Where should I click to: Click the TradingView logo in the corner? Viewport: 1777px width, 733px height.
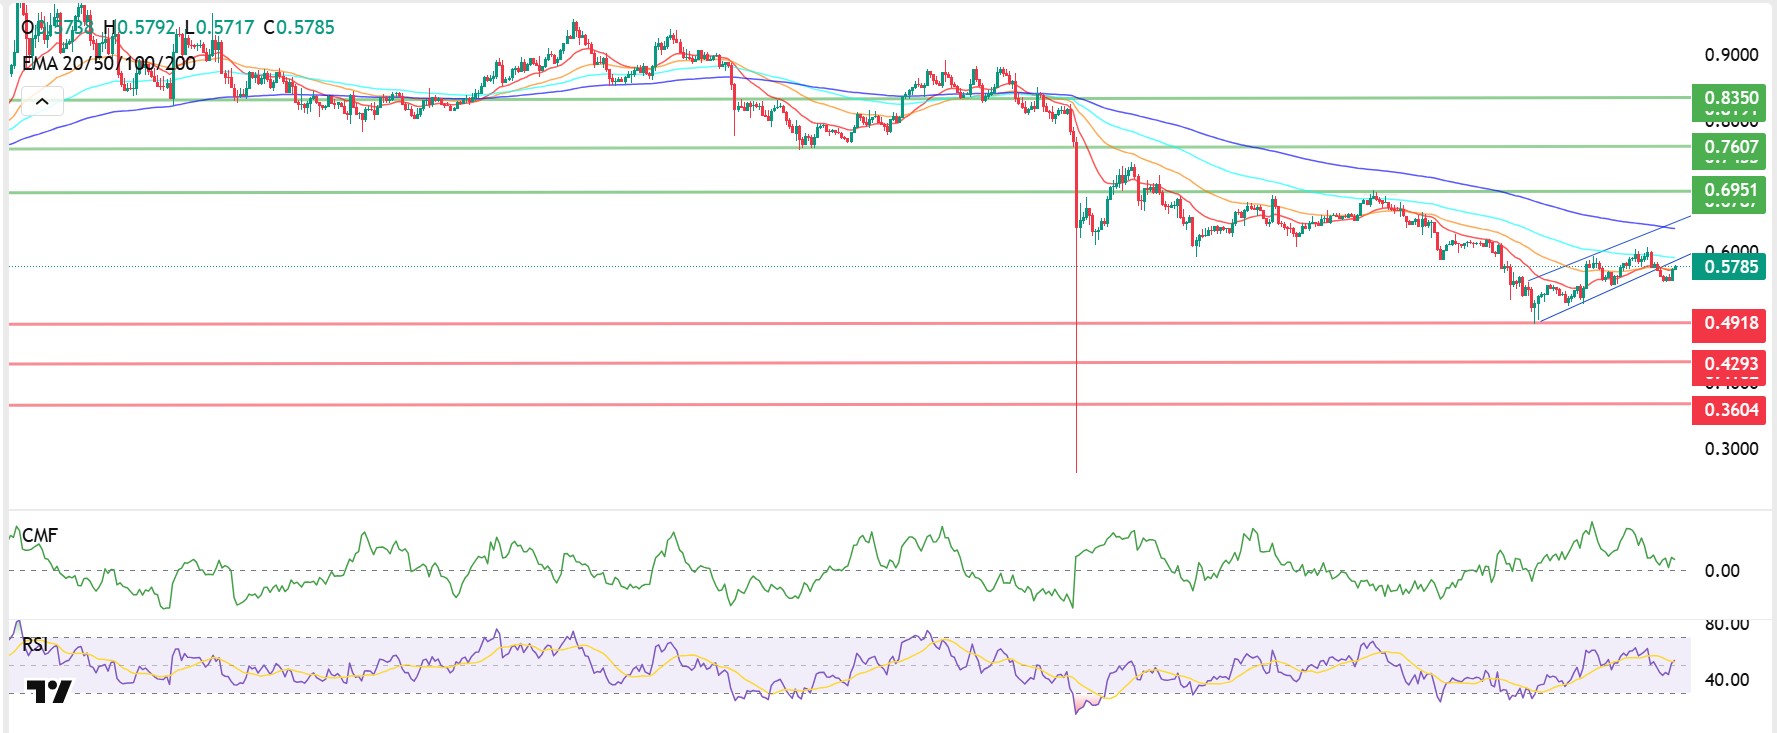(x=49, y=691)
